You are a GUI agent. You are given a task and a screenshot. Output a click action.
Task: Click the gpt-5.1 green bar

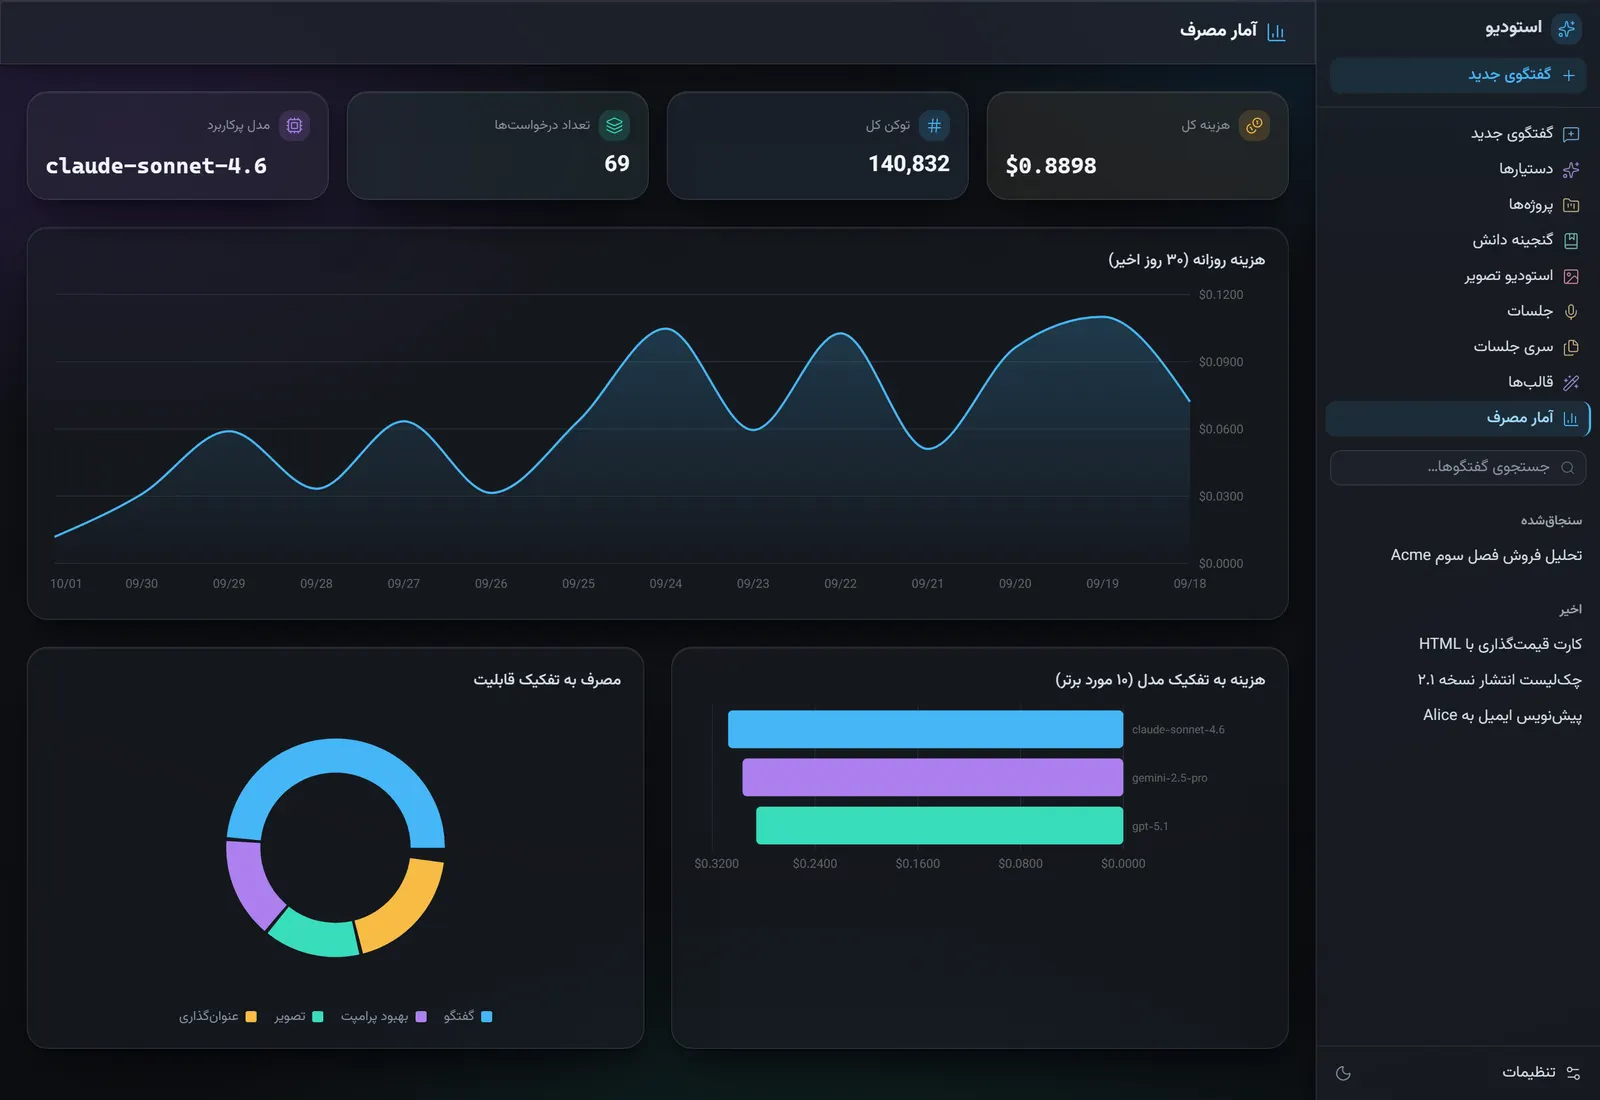939,826
